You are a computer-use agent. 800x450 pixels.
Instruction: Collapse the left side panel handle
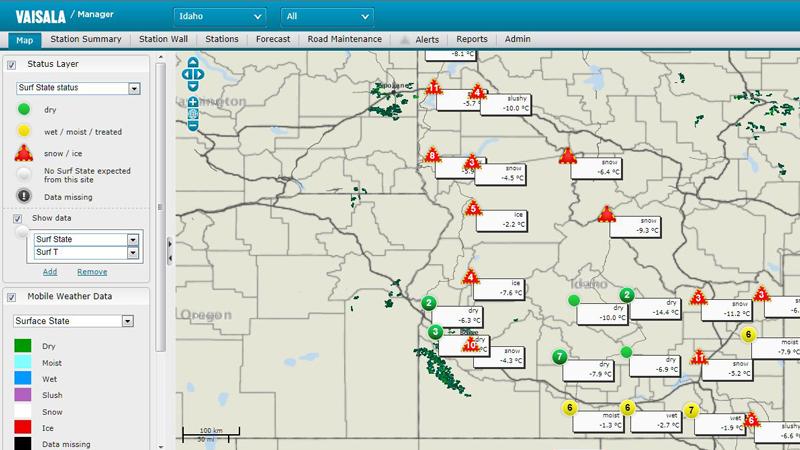pos(170,258)
